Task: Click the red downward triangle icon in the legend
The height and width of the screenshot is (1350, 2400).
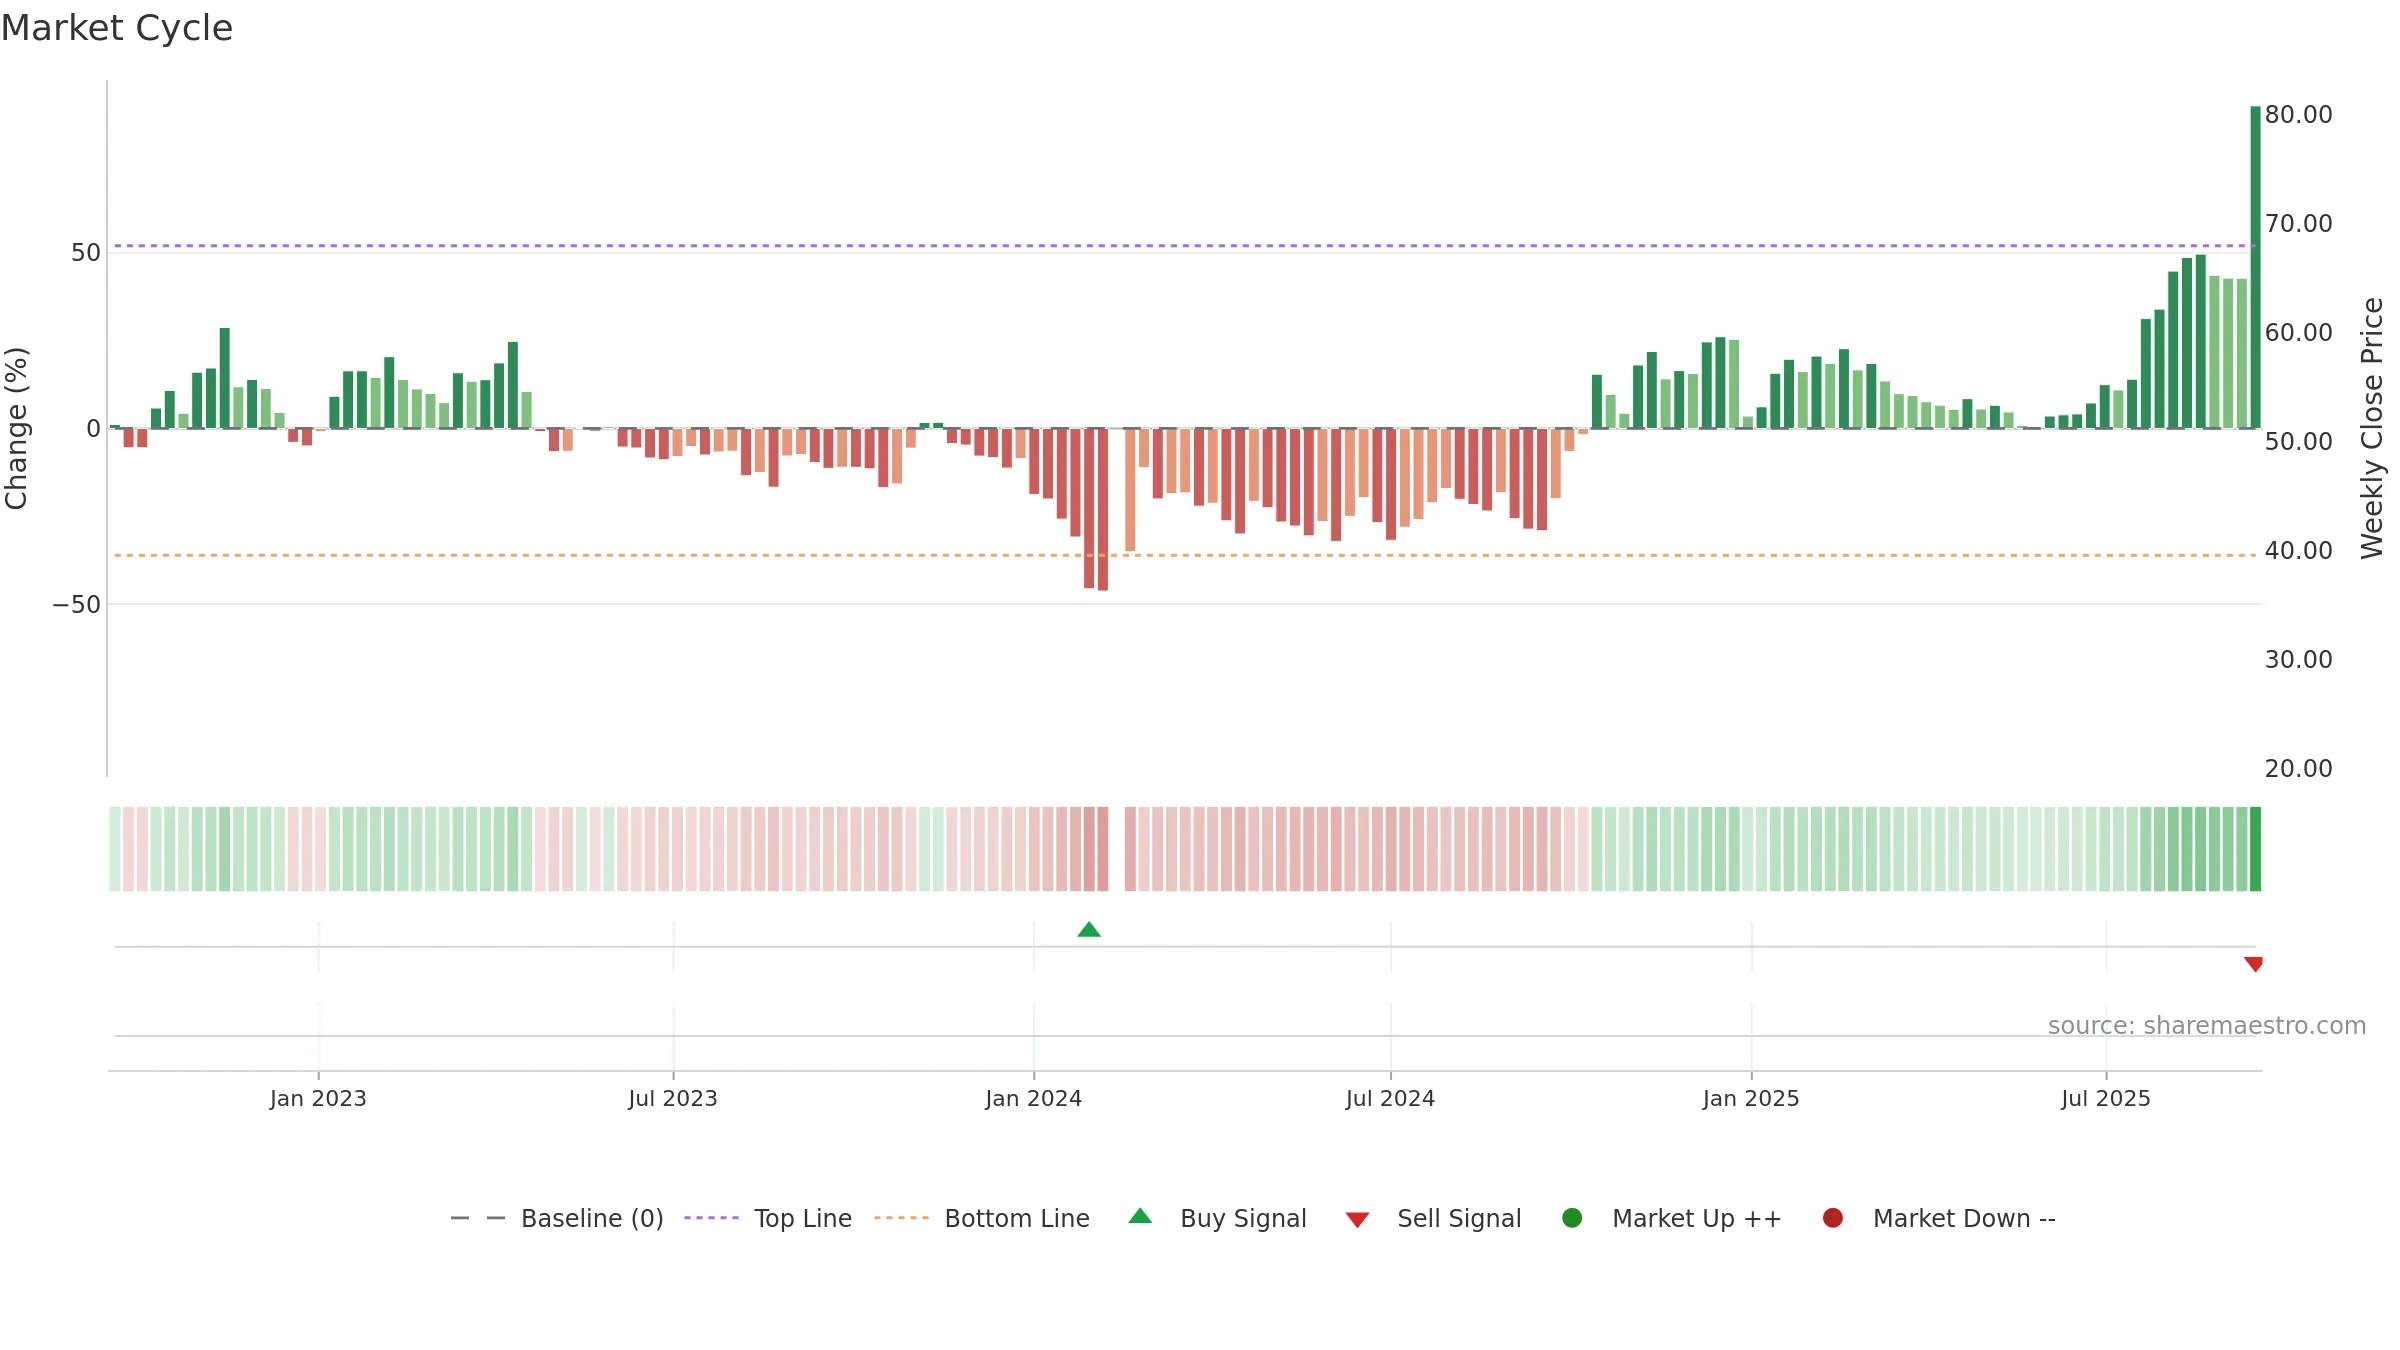Action: [x=1357, y=1220]
